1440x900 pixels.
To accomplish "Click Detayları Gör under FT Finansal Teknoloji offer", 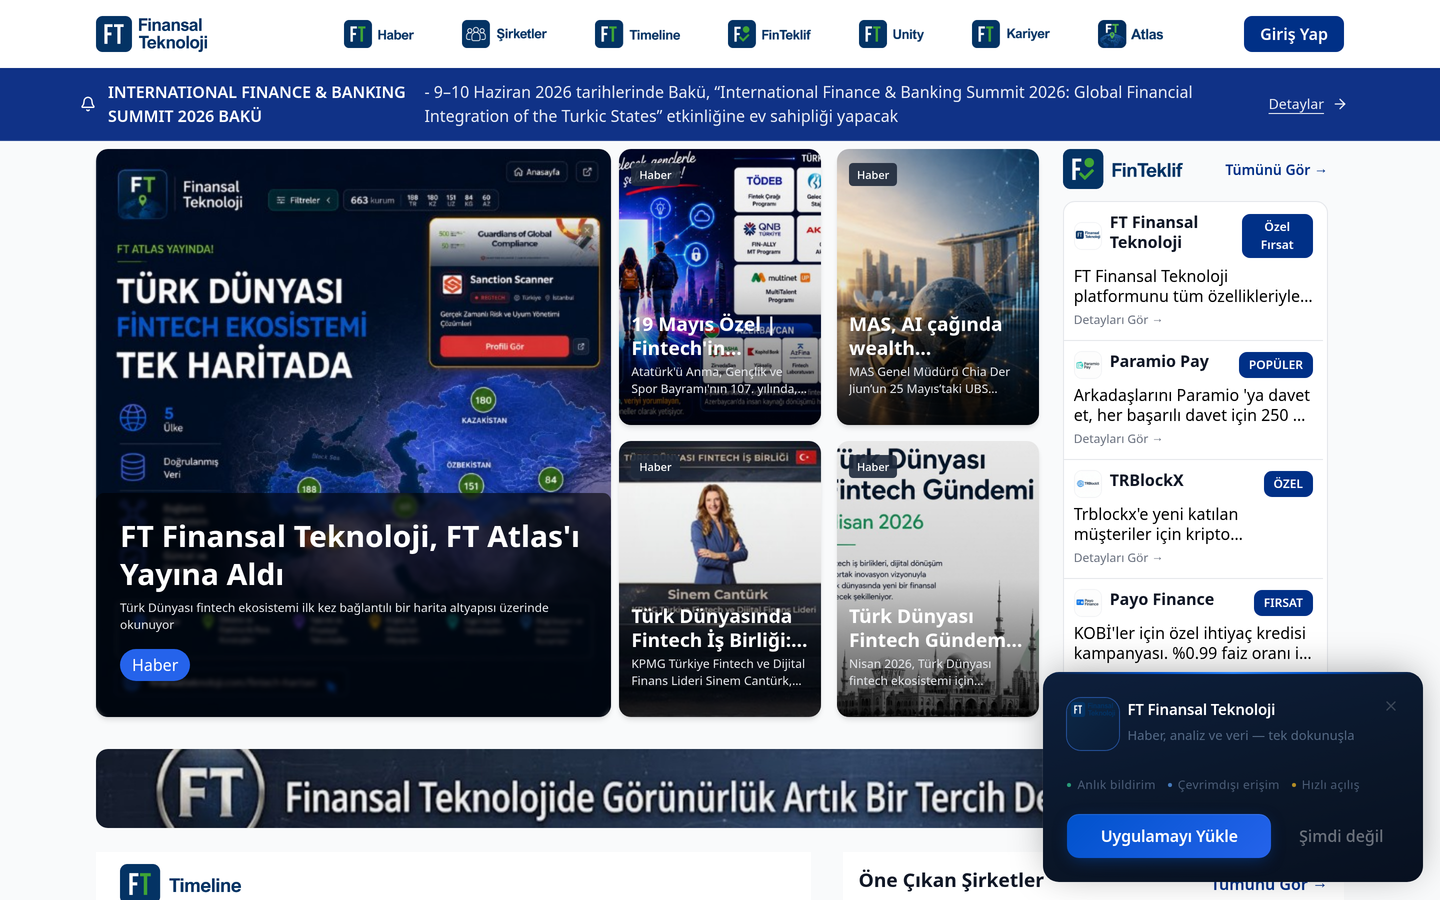I will pos(1118,320).
